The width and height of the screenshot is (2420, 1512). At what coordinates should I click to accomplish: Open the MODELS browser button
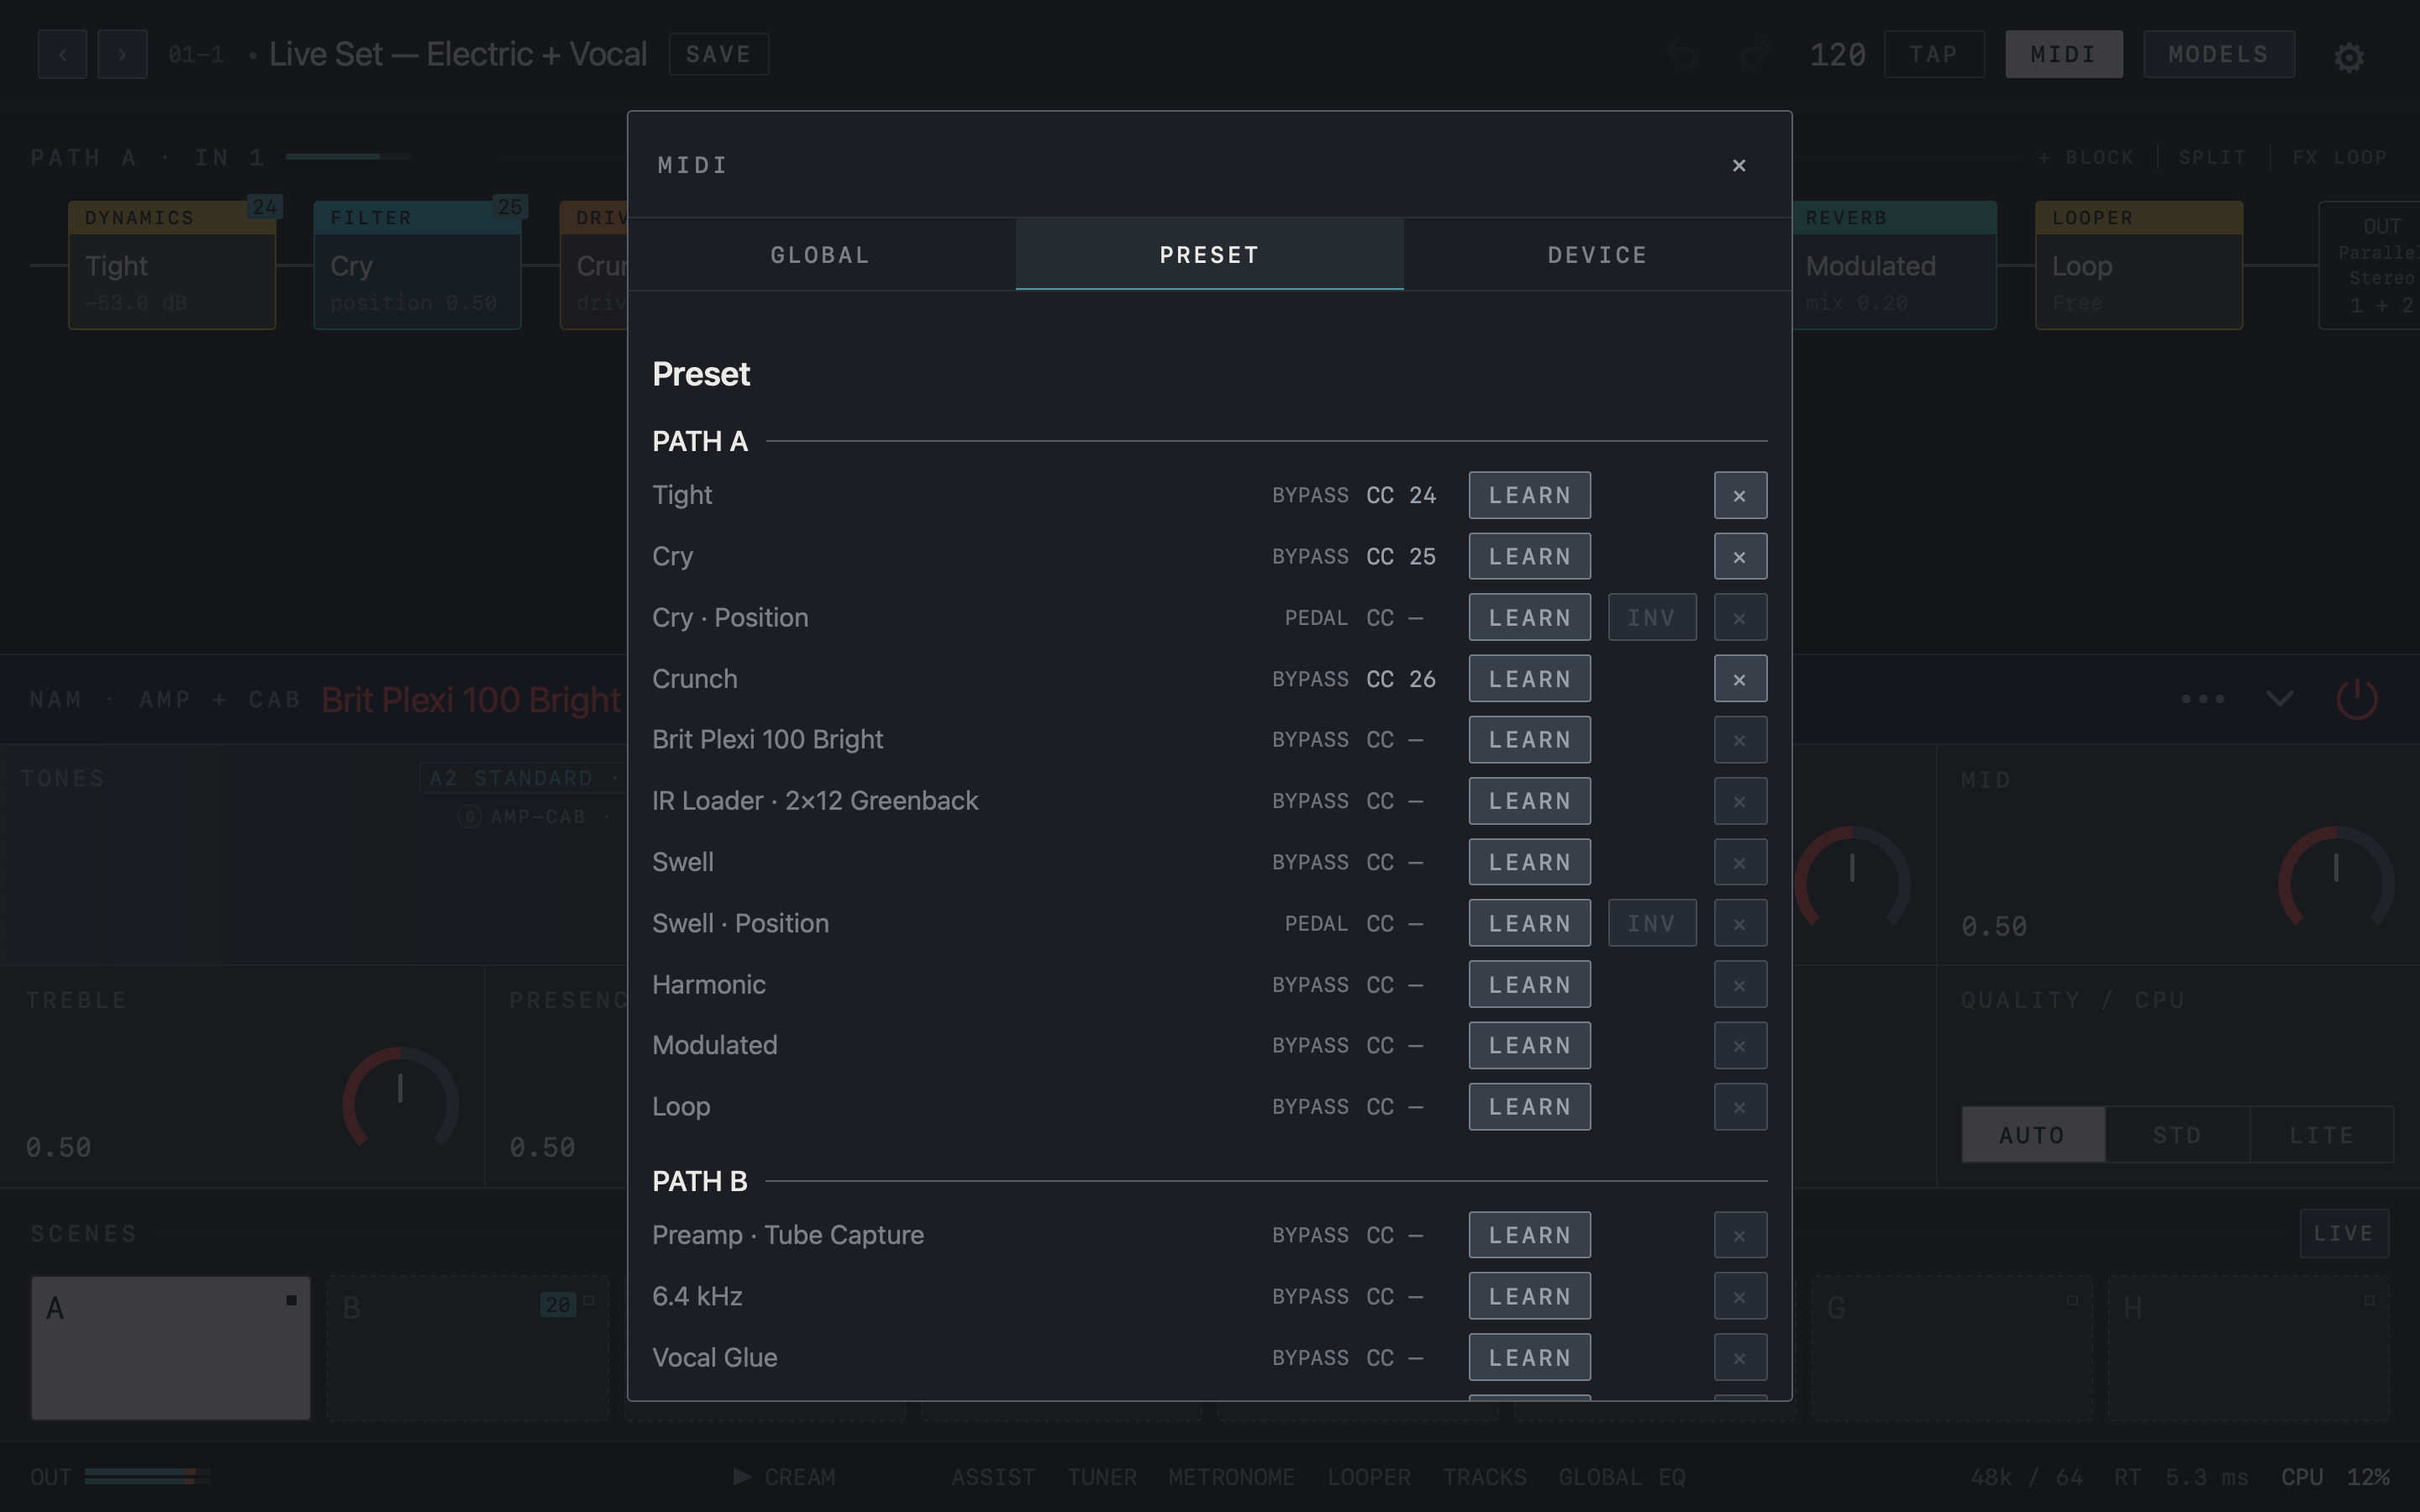click(2218, 54)
